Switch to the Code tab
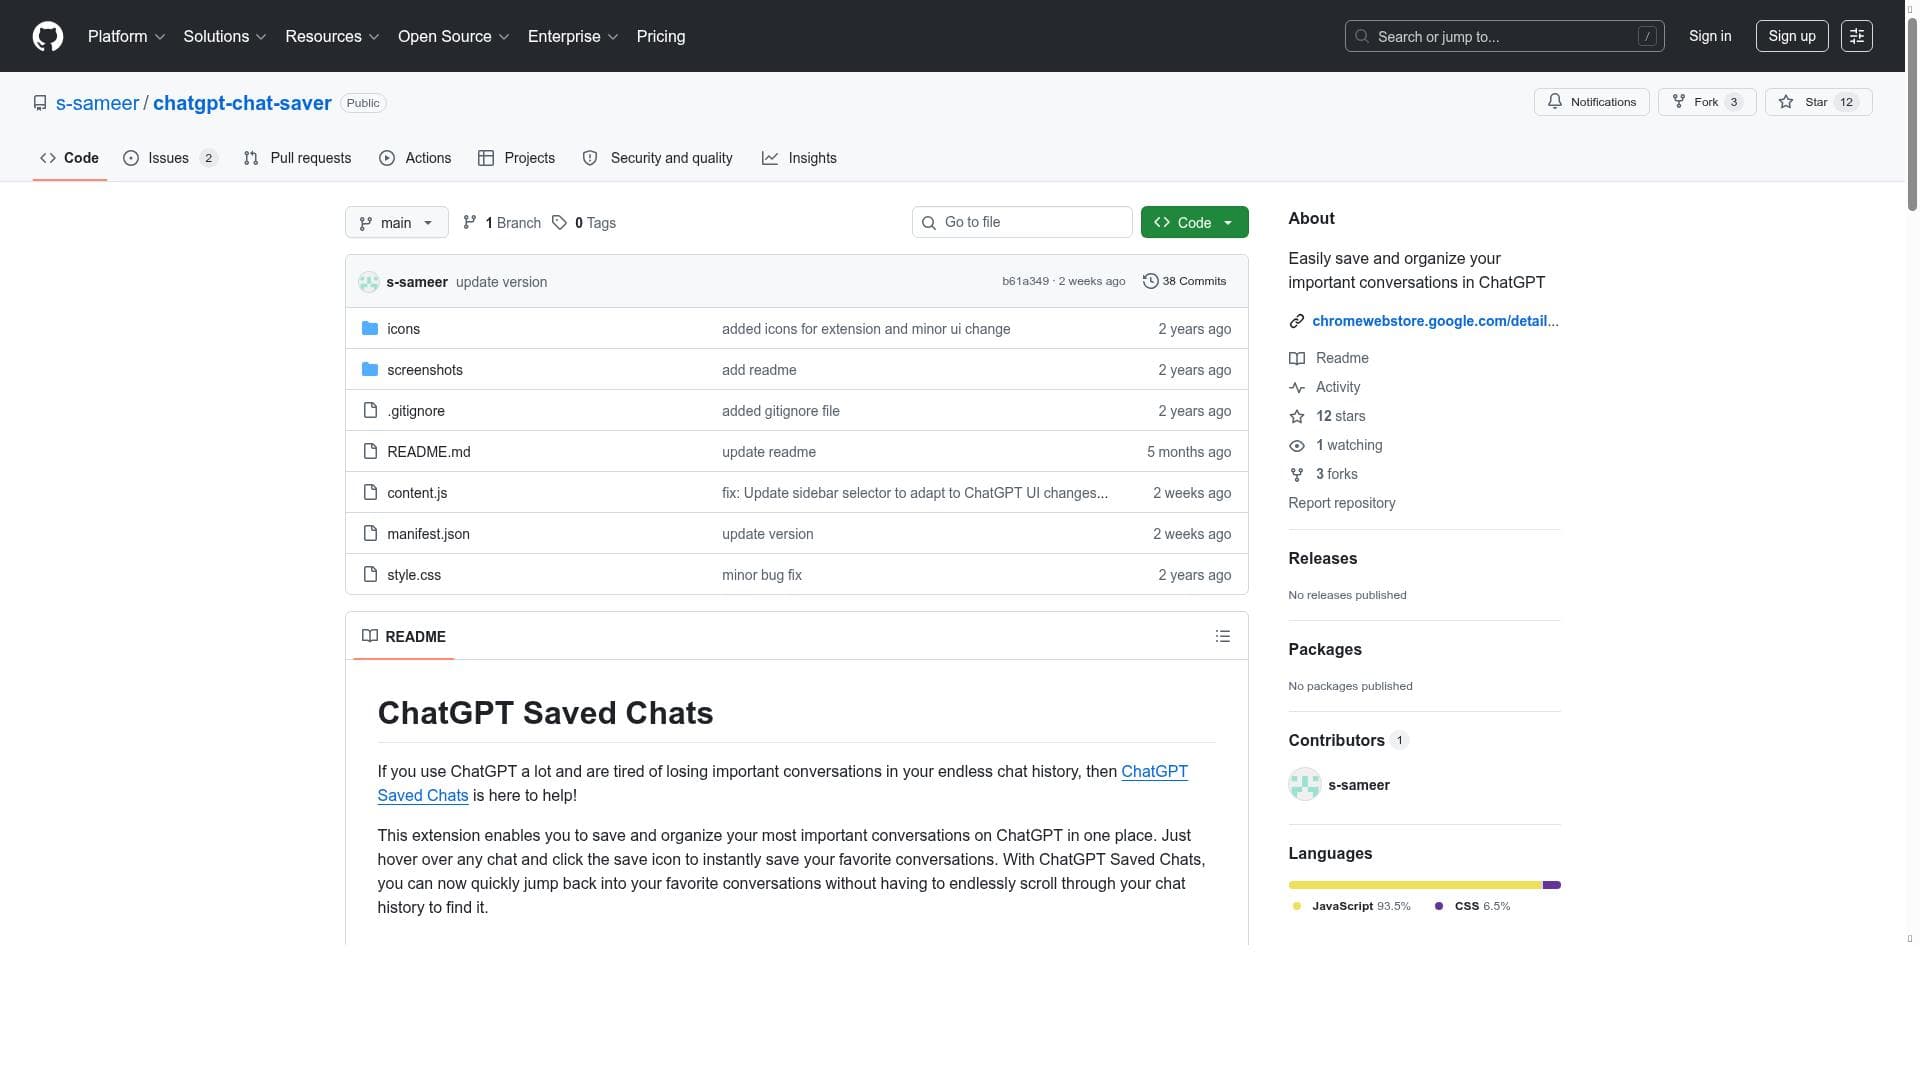This screenshot has height=1080, width=1920. [70, 158]
